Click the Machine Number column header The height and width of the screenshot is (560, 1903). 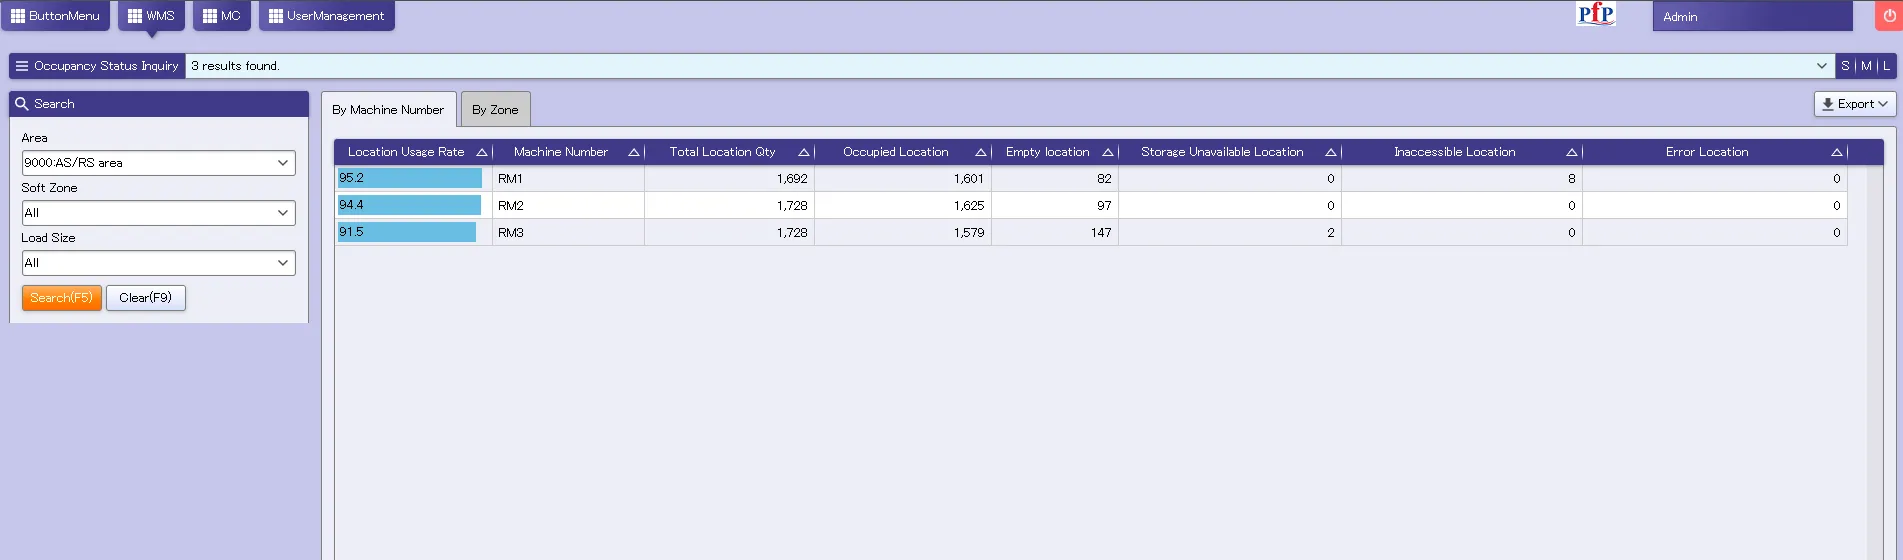569,152
